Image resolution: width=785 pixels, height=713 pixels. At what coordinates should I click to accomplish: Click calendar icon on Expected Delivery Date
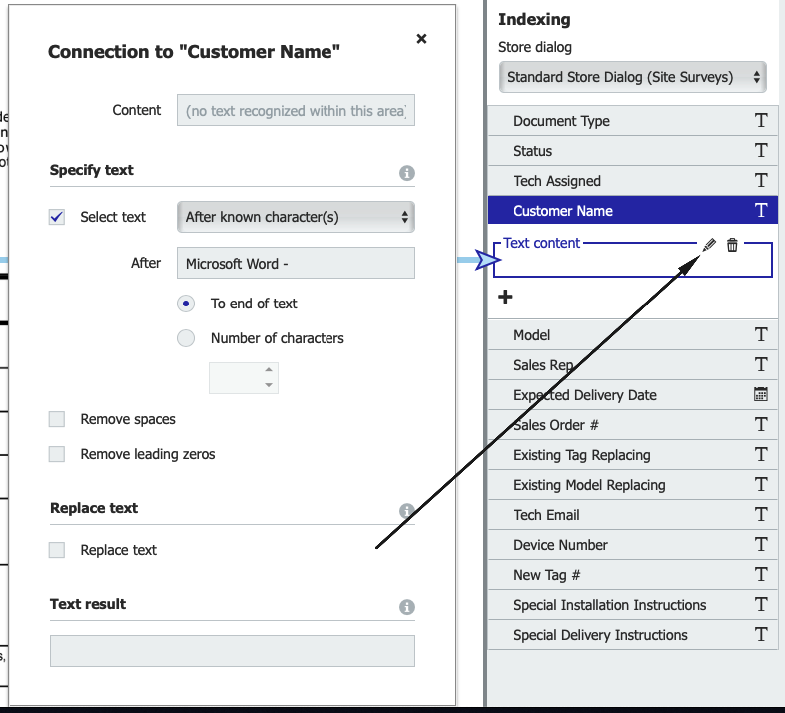(761, 394)
